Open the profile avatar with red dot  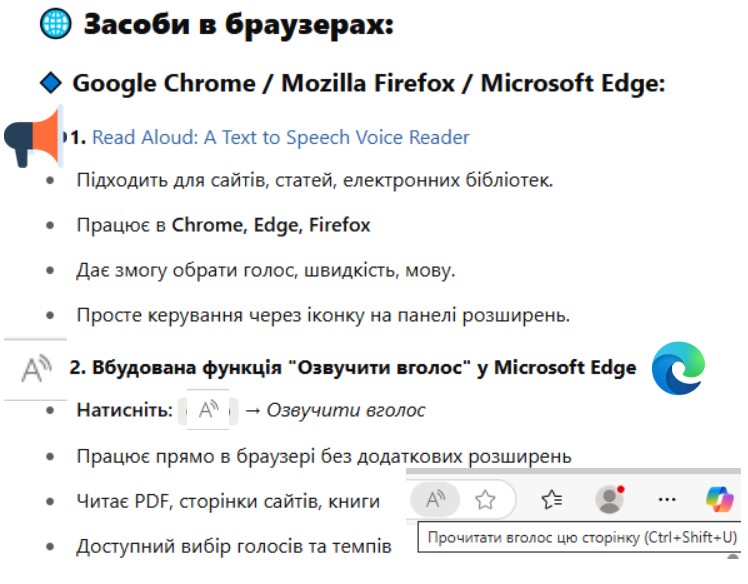610,499
